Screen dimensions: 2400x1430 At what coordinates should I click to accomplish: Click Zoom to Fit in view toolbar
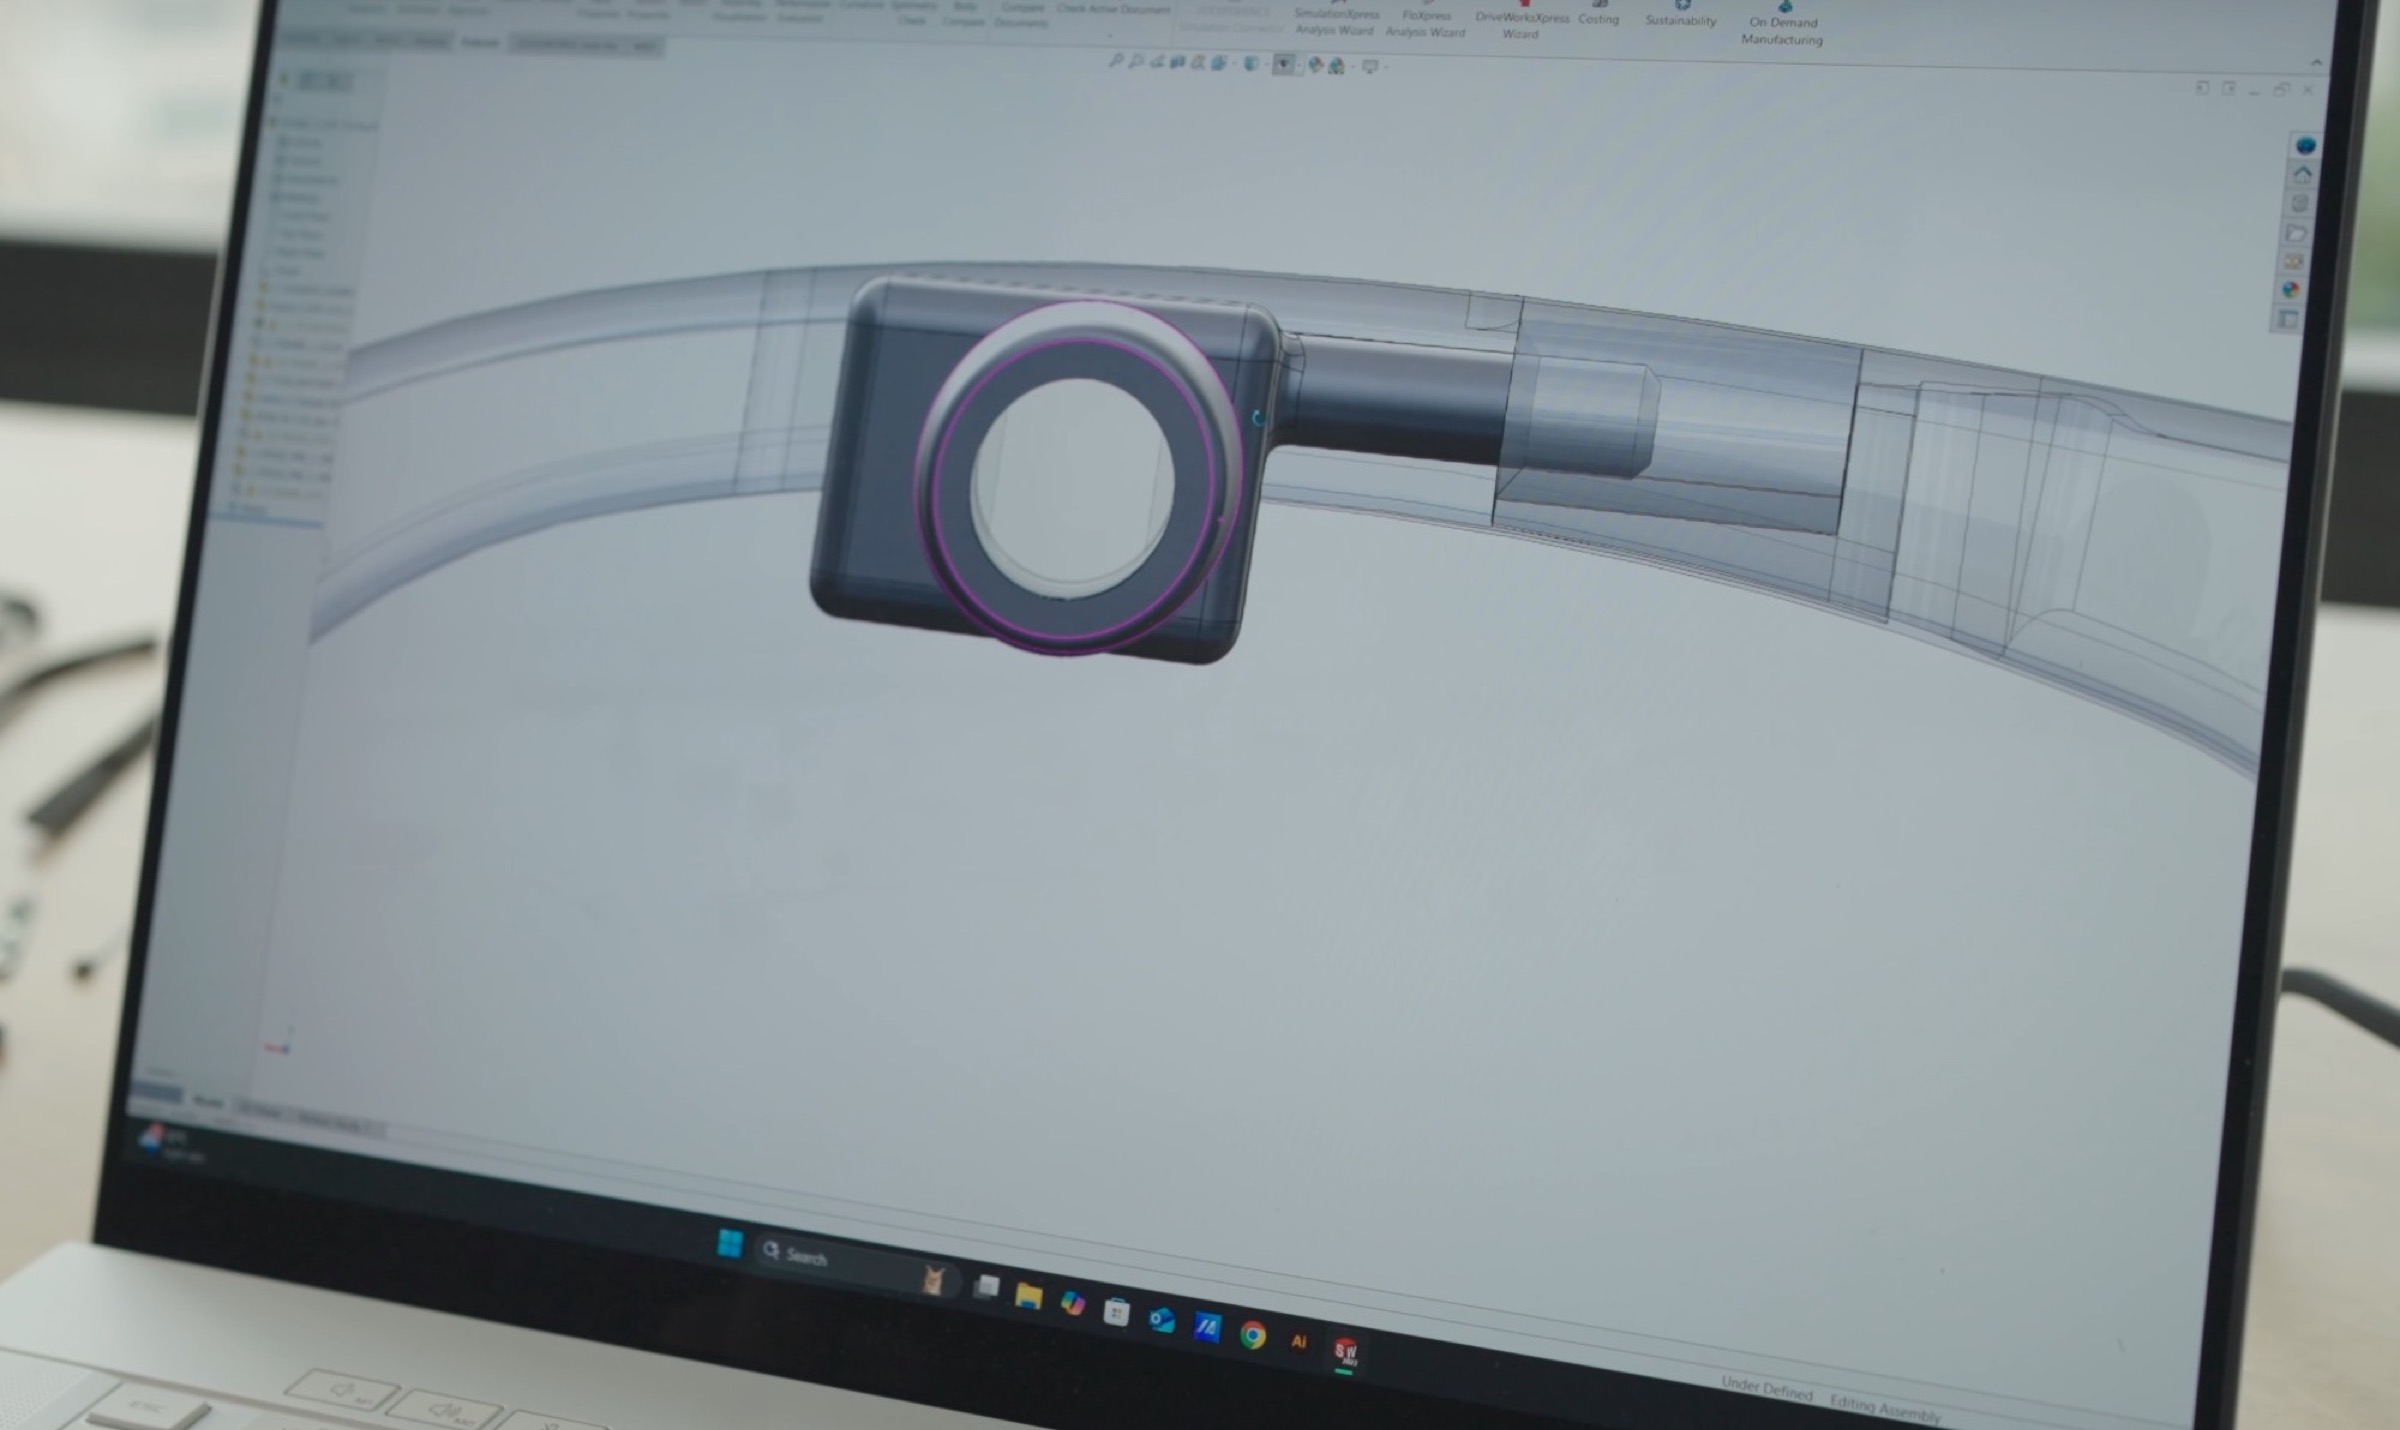pos(1117,62)
